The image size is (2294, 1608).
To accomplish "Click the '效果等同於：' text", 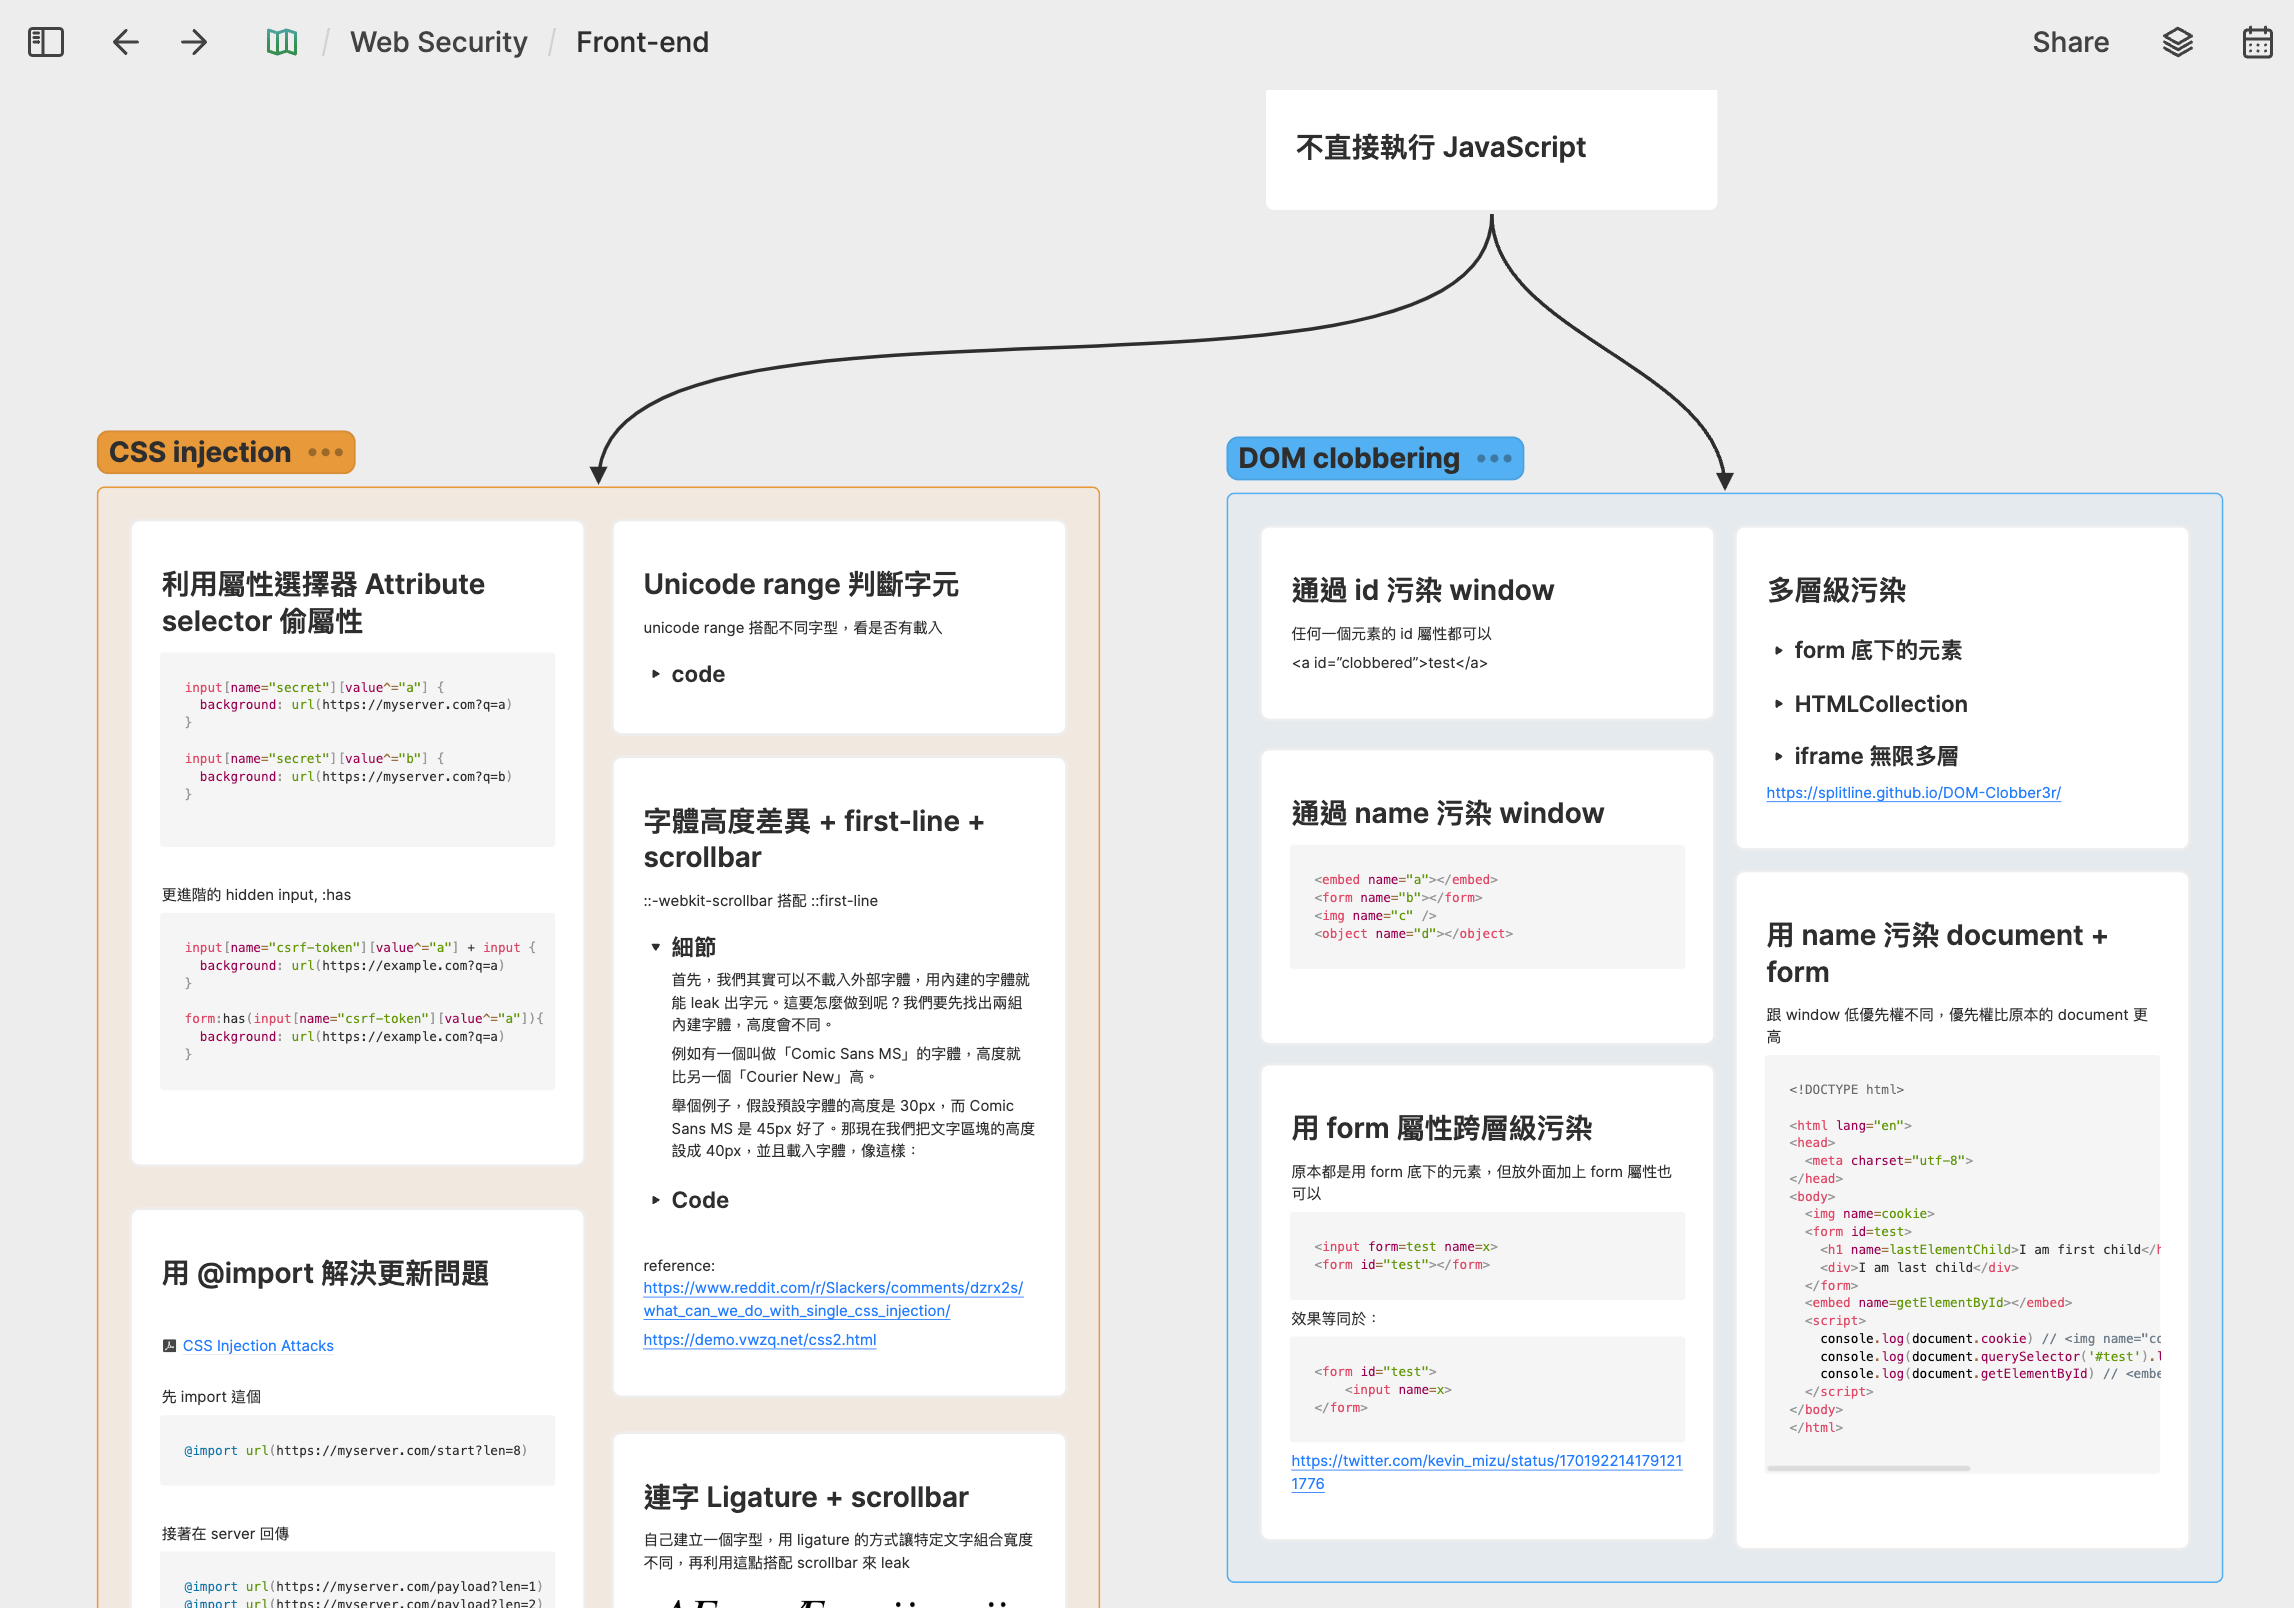I will pyautogui.click(x=1335, y=1319).
